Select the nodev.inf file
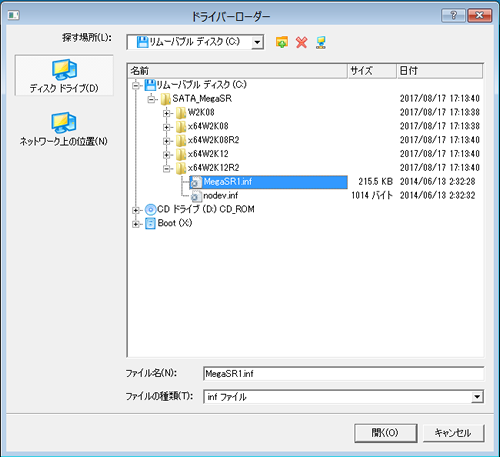 coord(220,196)
